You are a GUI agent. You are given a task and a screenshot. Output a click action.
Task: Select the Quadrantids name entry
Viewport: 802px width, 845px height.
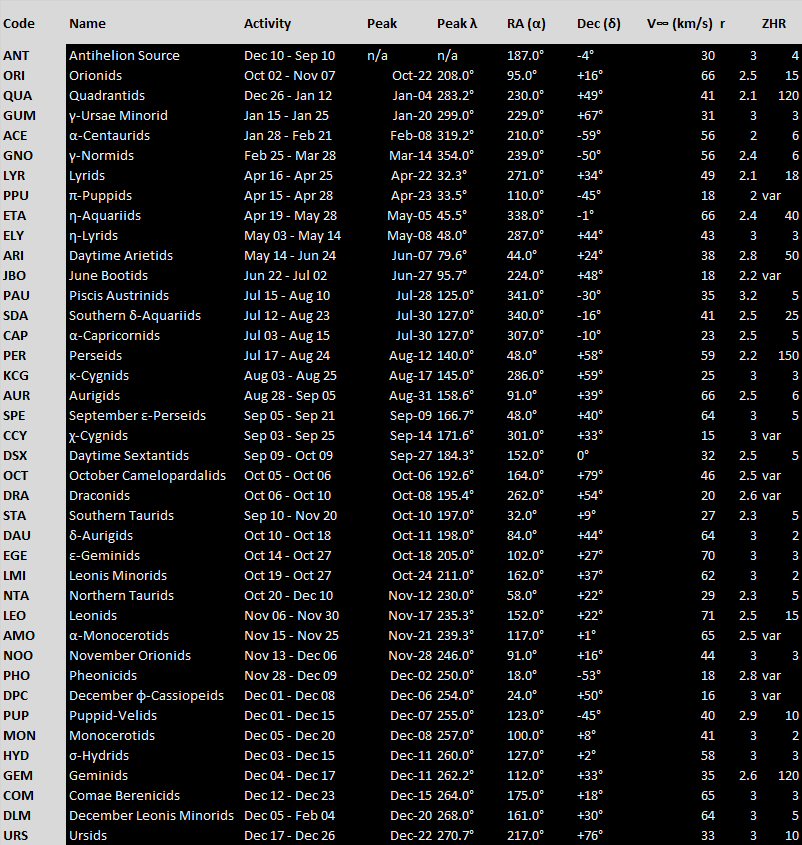(x=106, y=95)
